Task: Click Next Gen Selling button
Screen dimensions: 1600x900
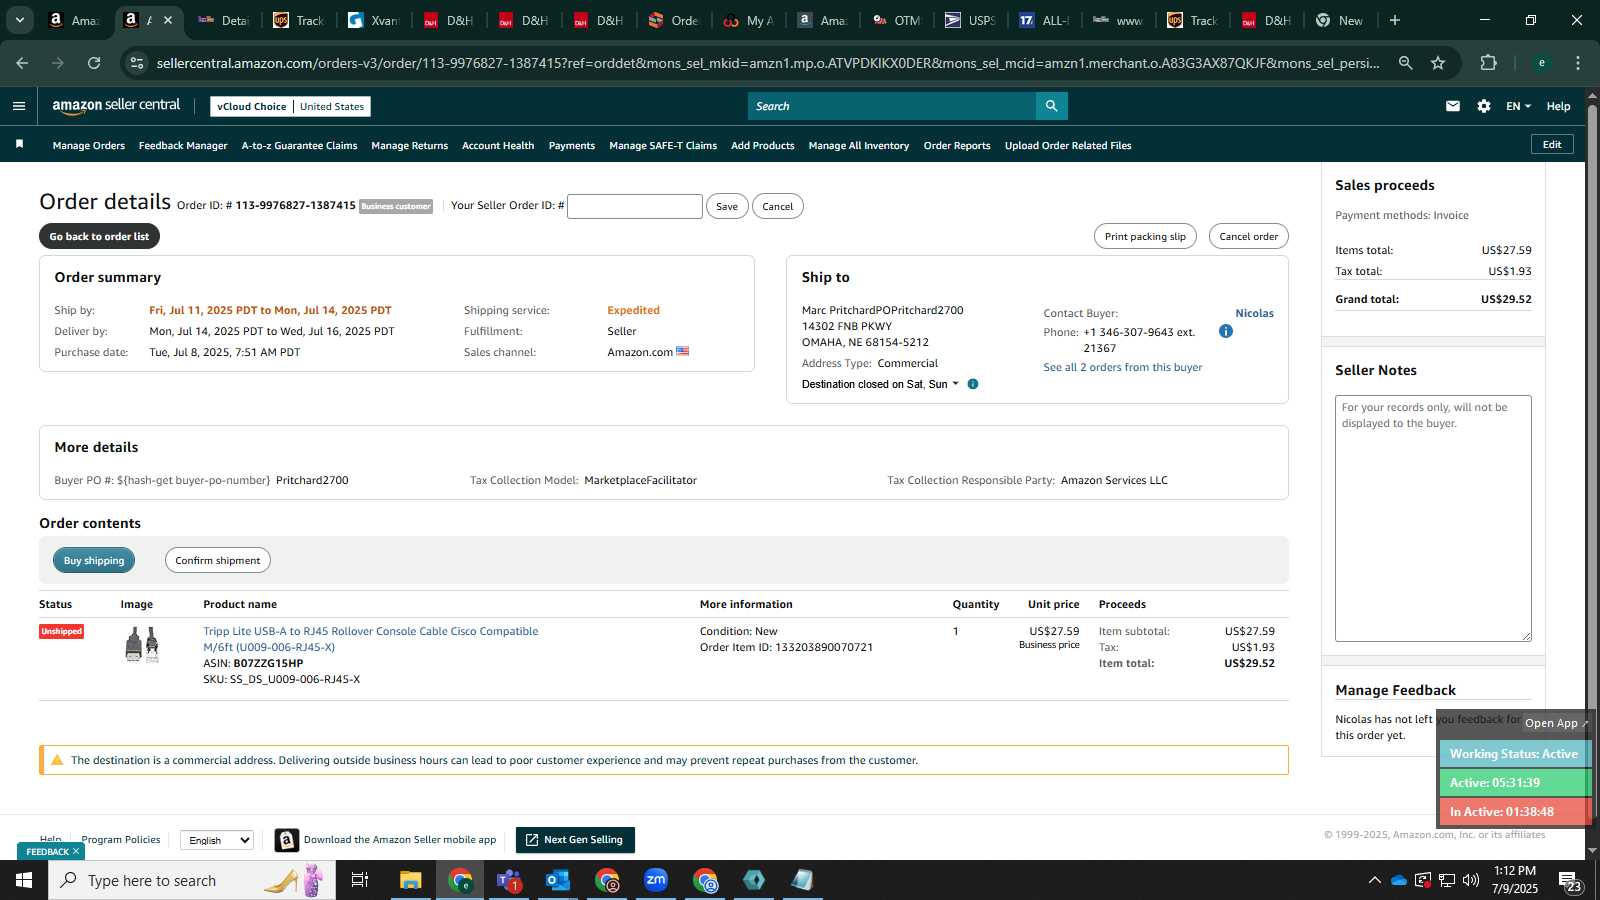Action: (575, 840)
